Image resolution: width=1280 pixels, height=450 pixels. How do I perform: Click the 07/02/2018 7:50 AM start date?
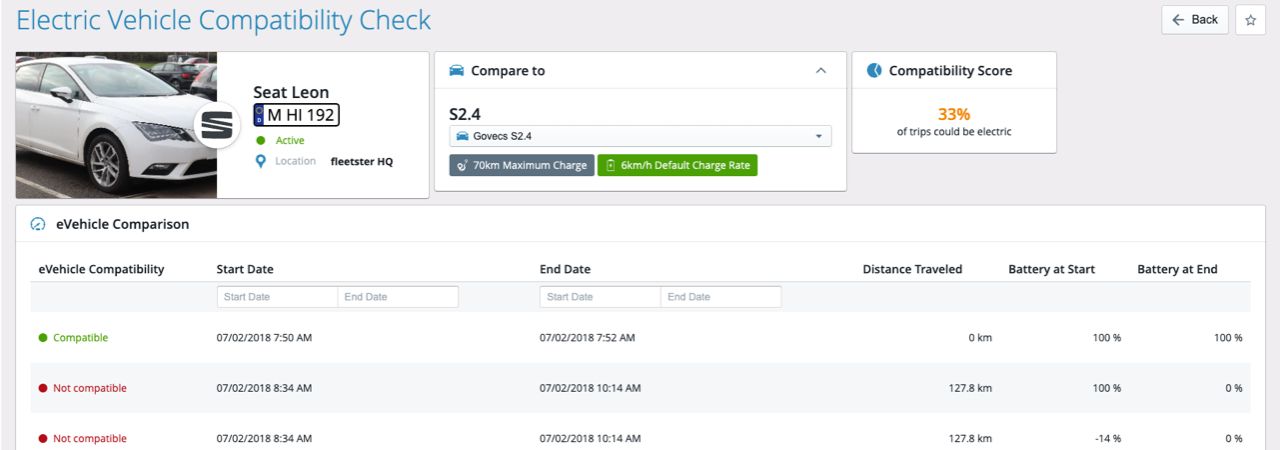click(x=264, y=338)
